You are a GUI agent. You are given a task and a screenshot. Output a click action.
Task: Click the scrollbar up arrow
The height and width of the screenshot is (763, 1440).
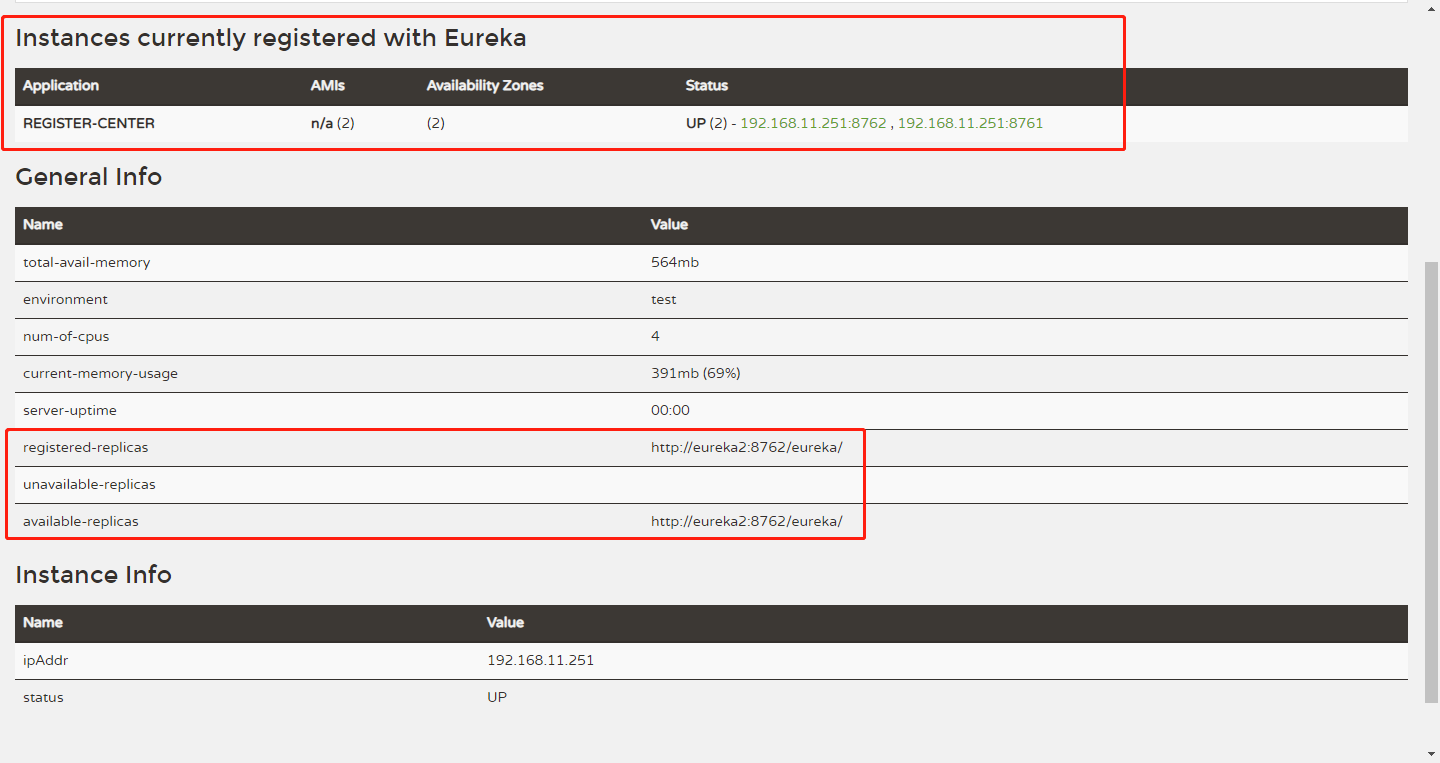1432,8
